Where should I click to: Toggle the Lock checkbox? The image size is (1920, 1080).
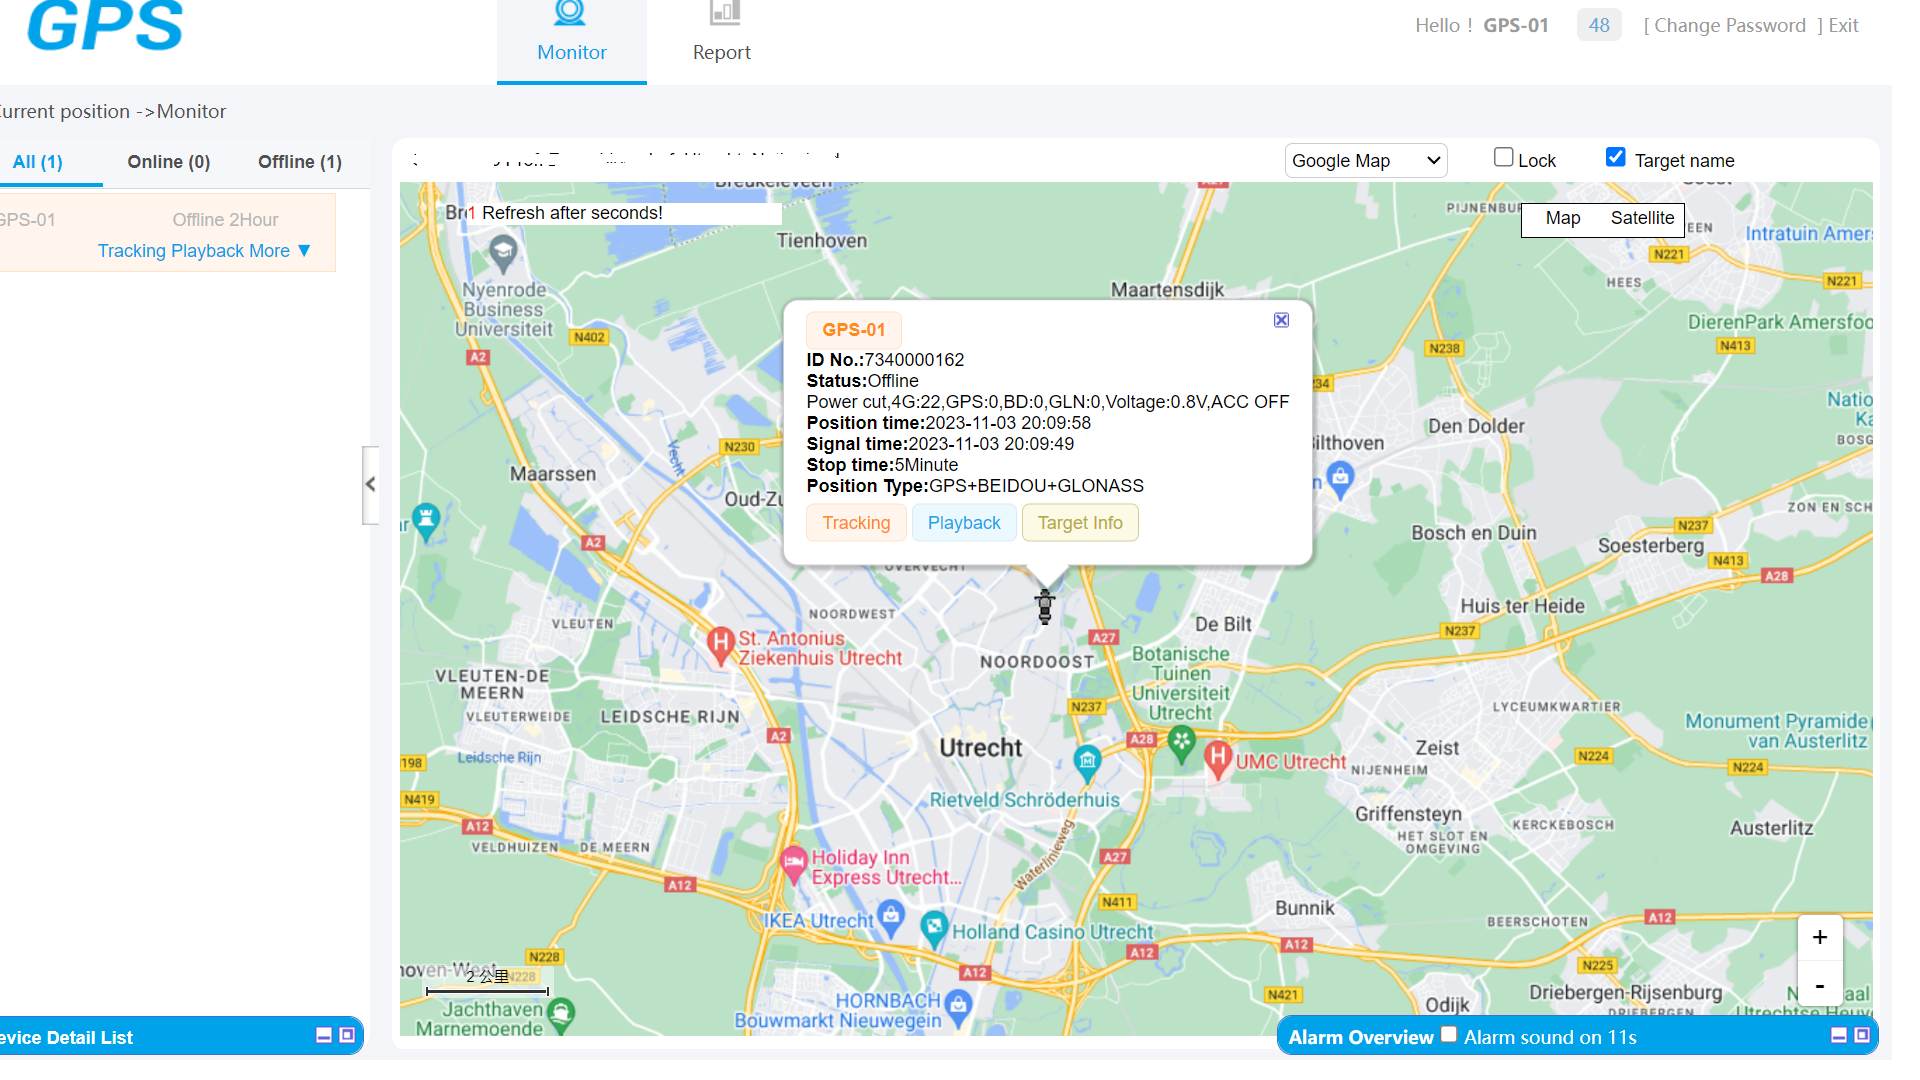pyautogui.click(x=1503, y=157)
